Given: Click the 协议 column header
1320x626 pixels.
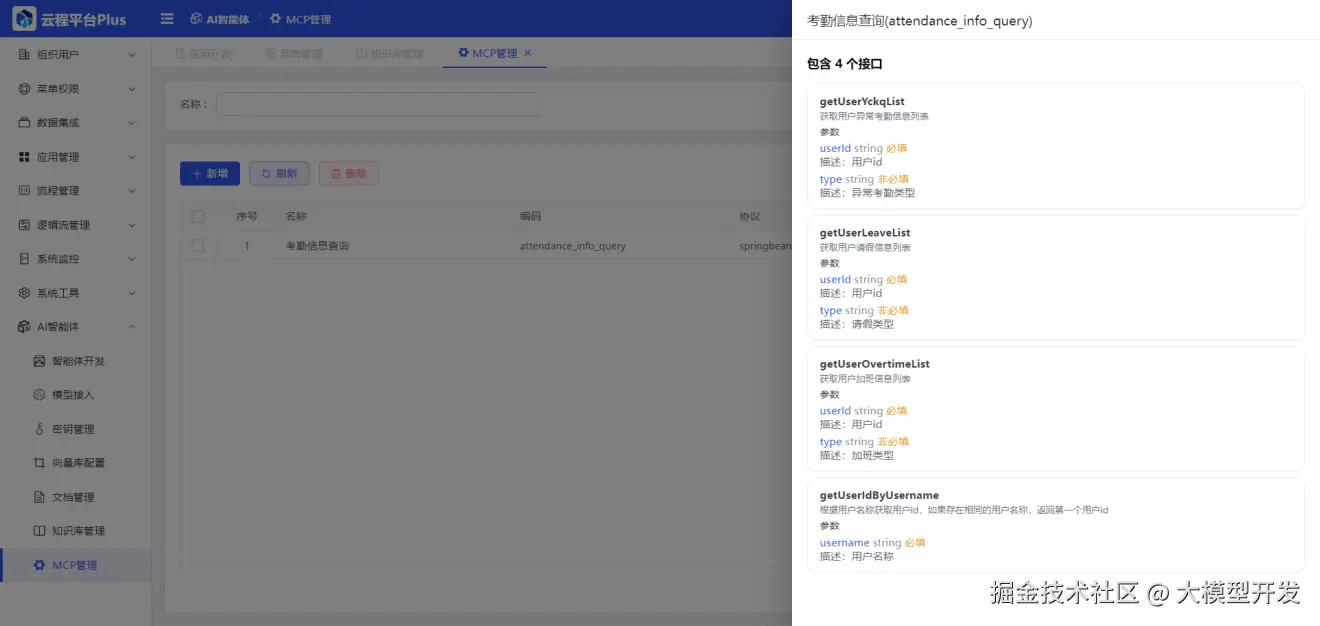Looking at the screenshot, I should pos(750,217).
